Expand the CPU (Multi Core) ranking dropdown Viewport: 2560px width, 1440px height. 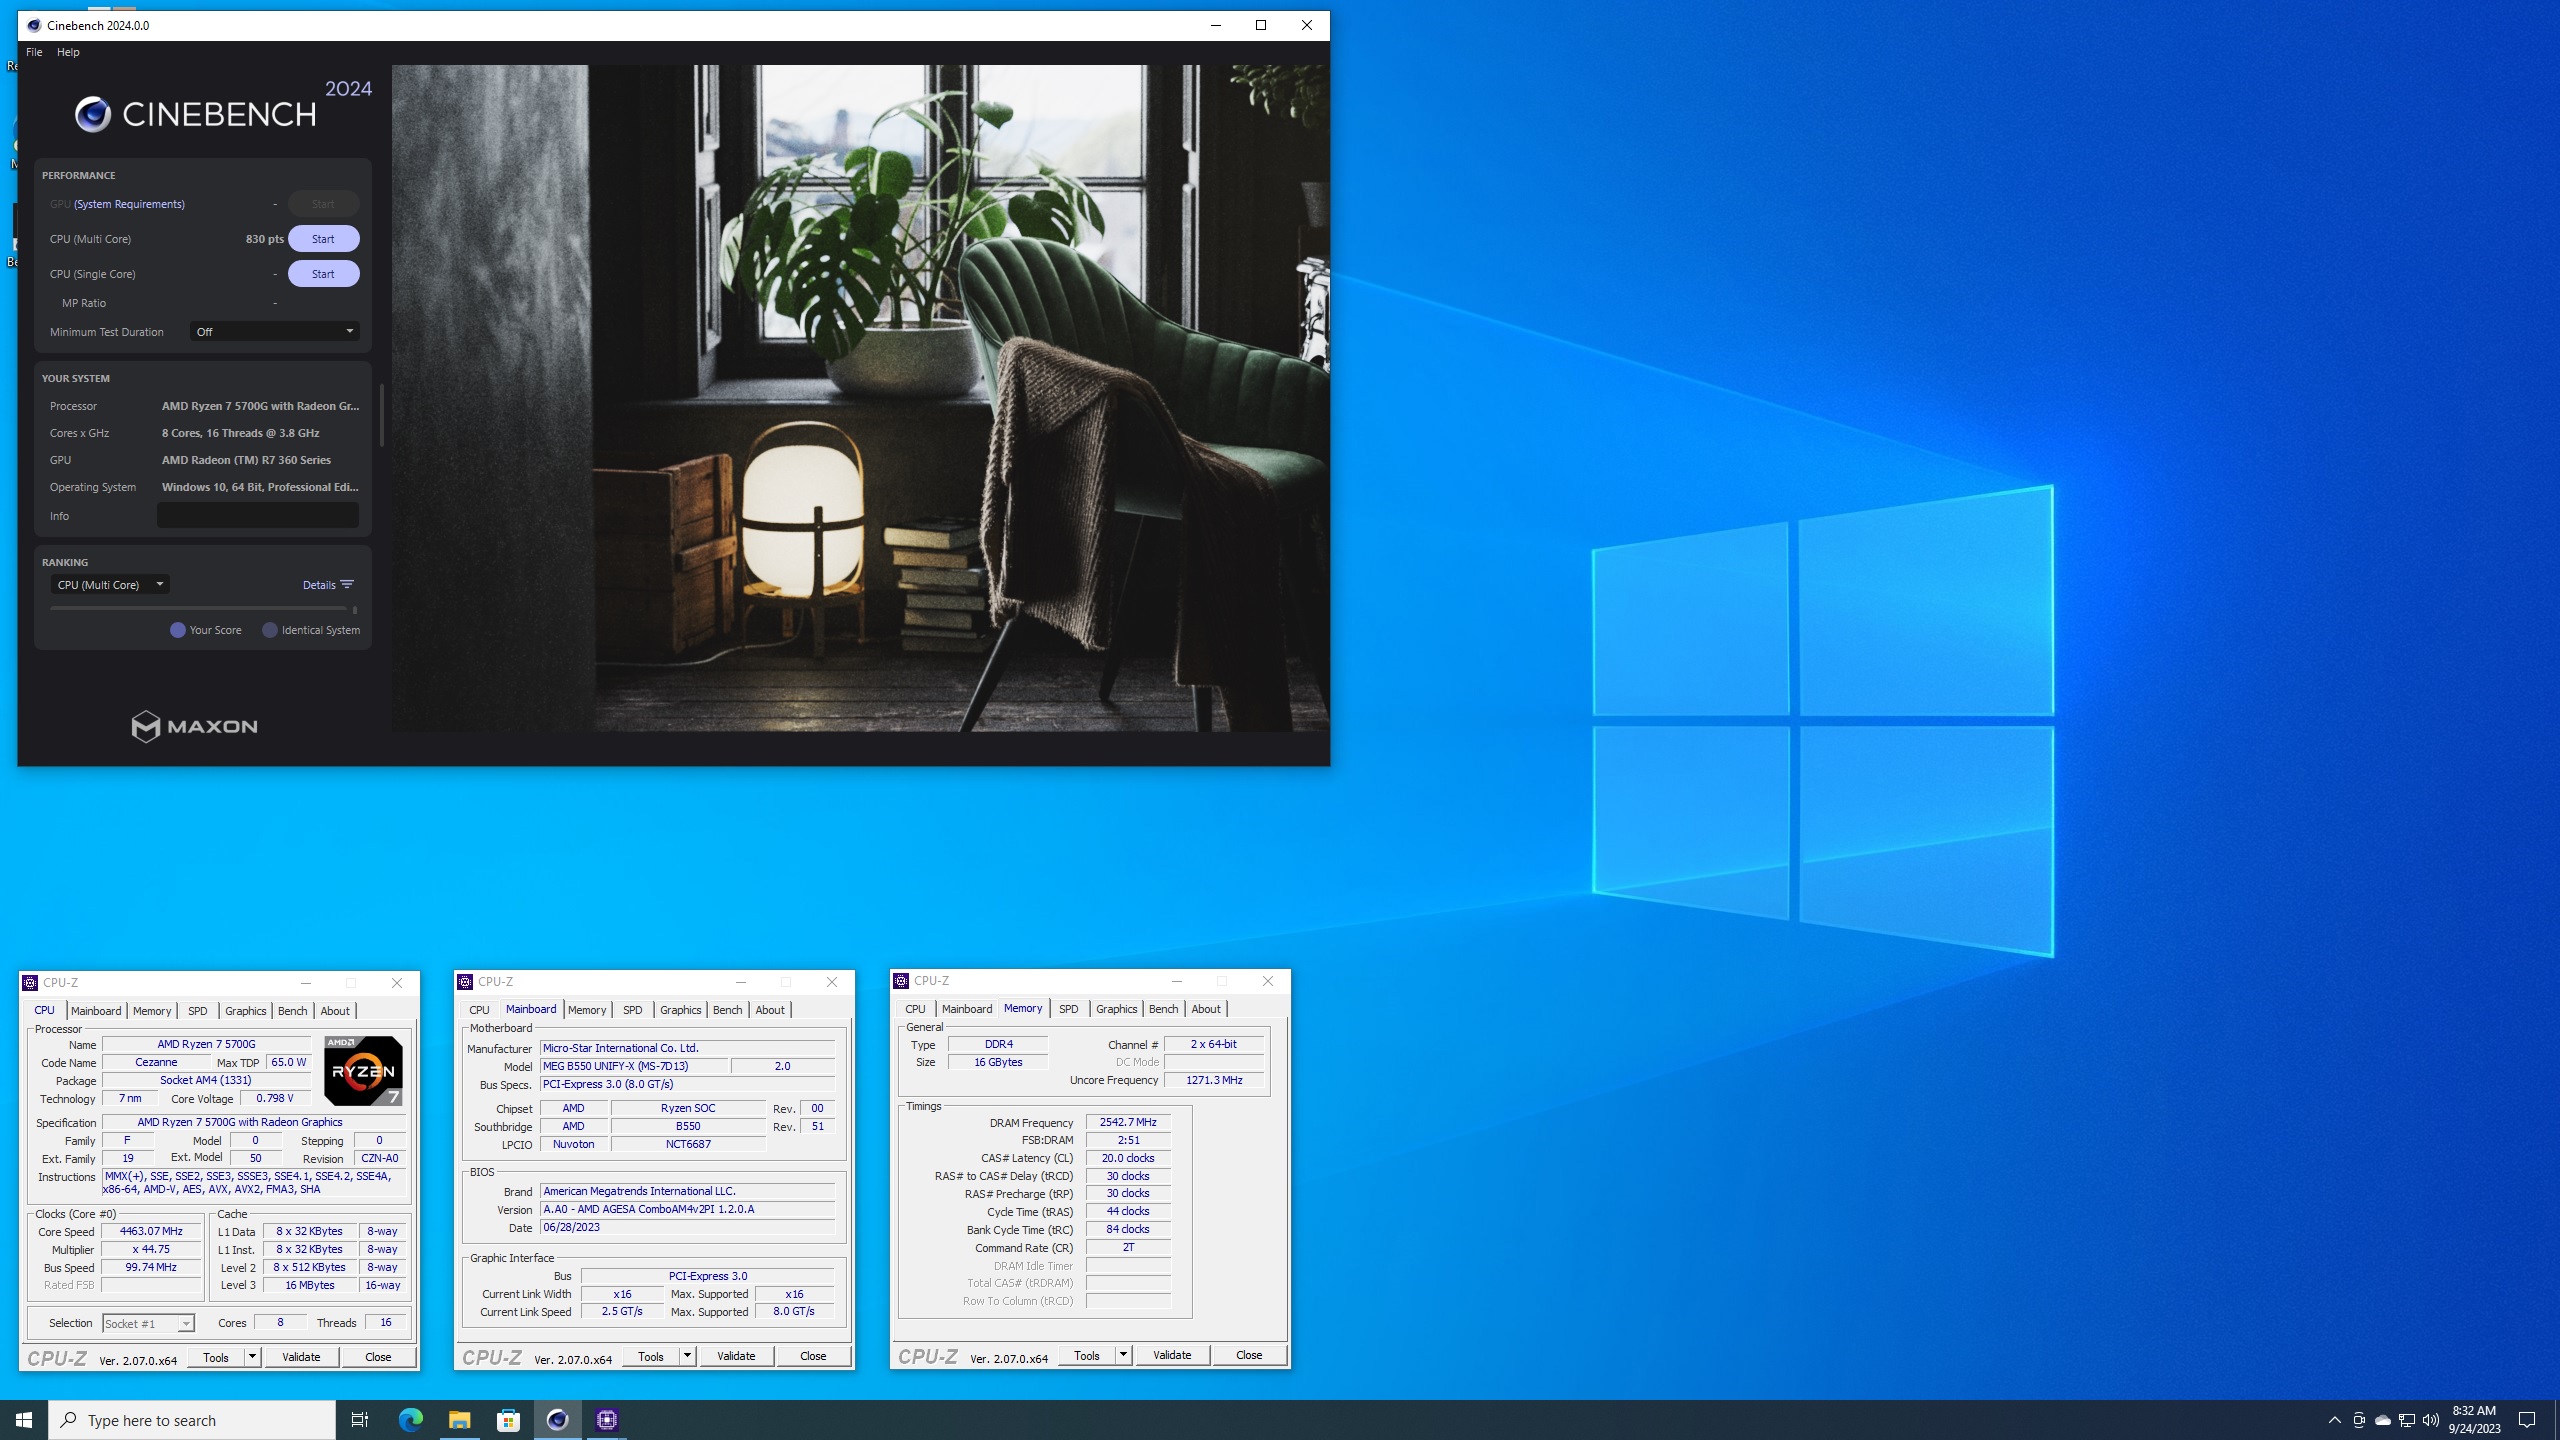[x=110, y=585]
